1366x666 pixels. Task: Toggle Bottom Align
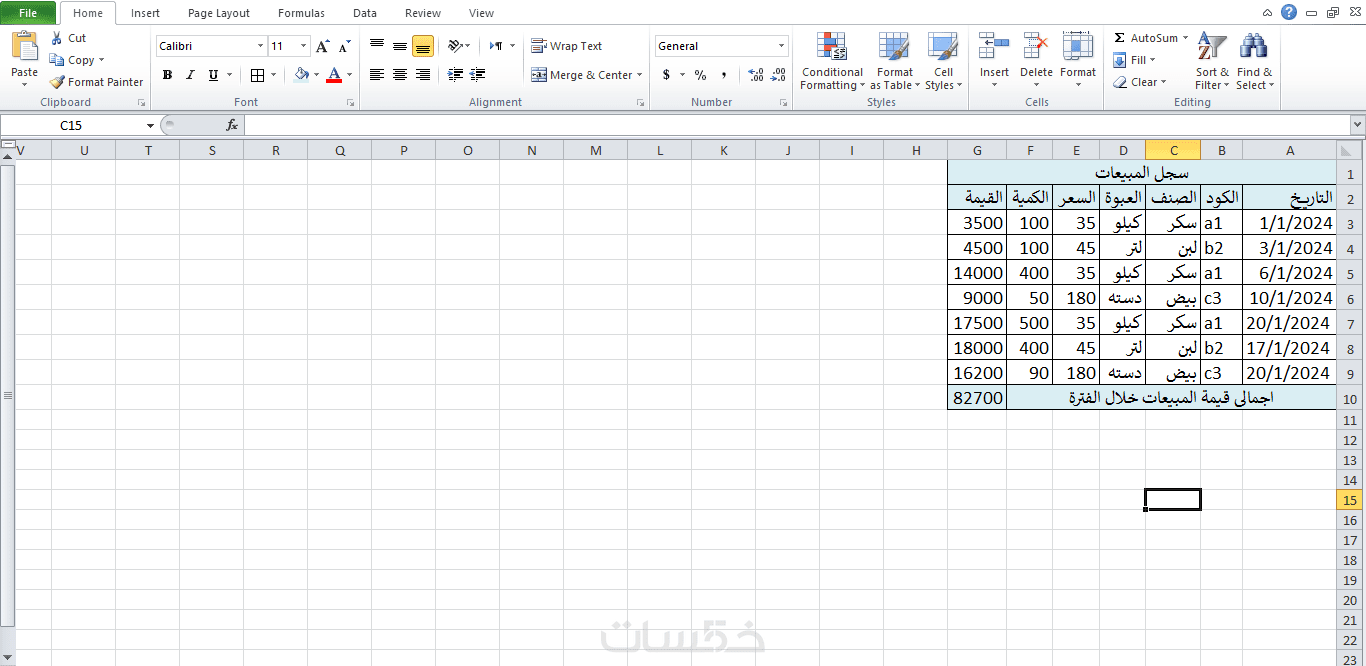(x=423, y=46)
